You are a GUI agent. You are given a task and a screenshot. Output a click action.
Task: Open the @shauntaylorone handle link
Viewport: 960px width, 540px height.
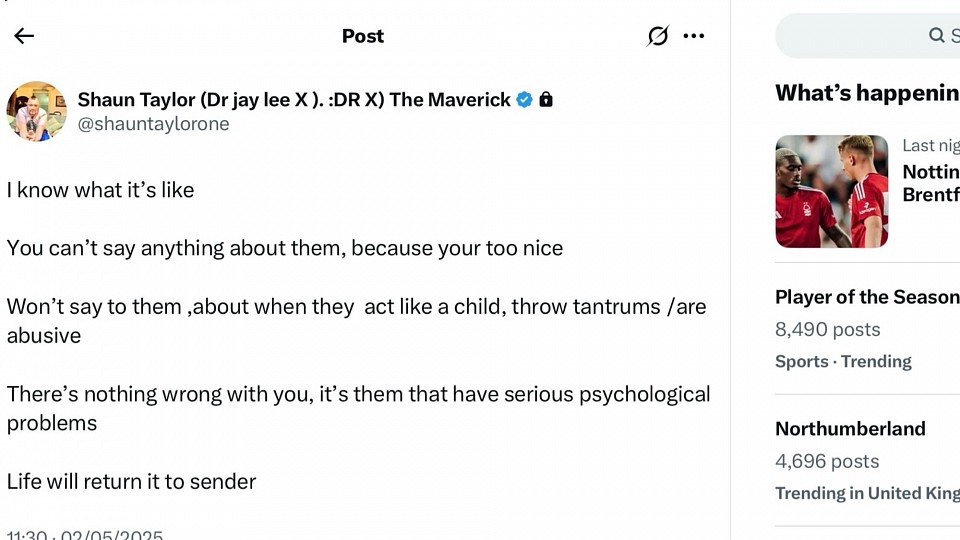[154, 124]
